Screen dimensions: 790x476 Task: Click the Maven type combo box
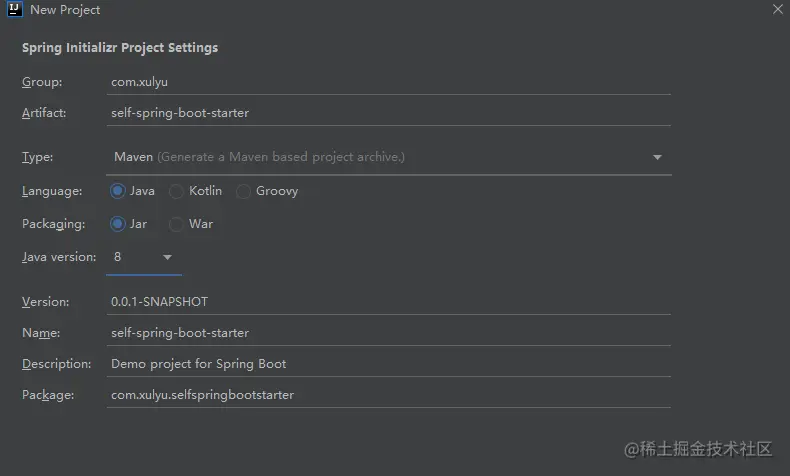pos(380,157)
